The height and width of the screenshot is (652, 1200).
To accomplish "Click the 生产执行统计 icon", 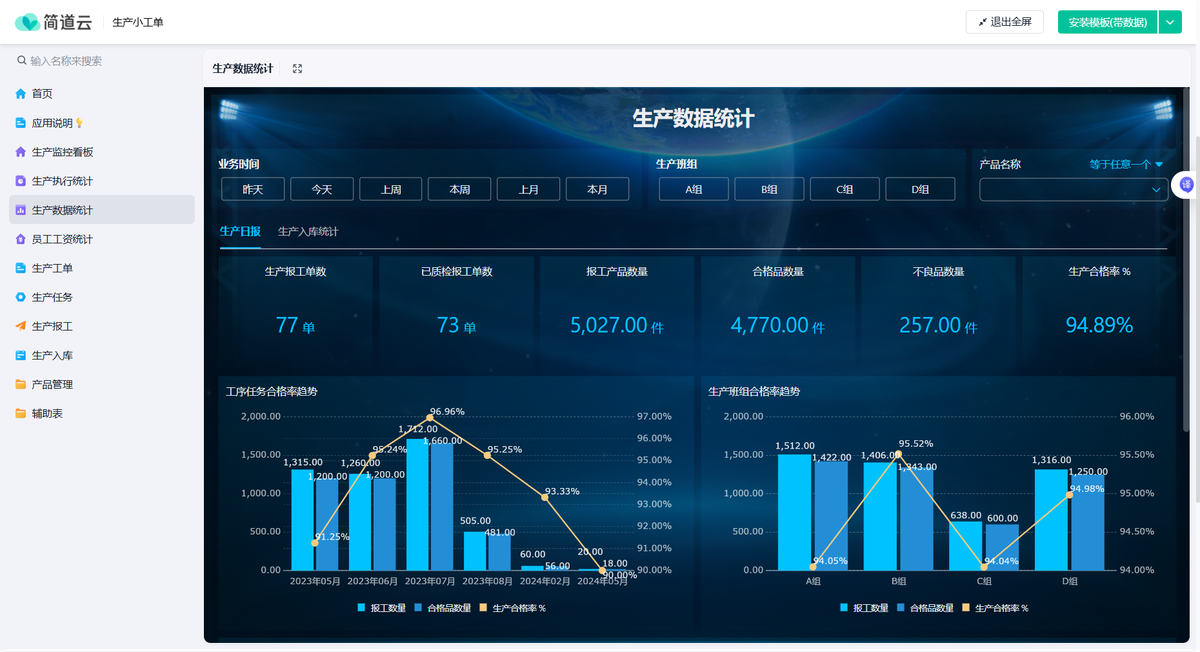I will [x=21, y=181].
